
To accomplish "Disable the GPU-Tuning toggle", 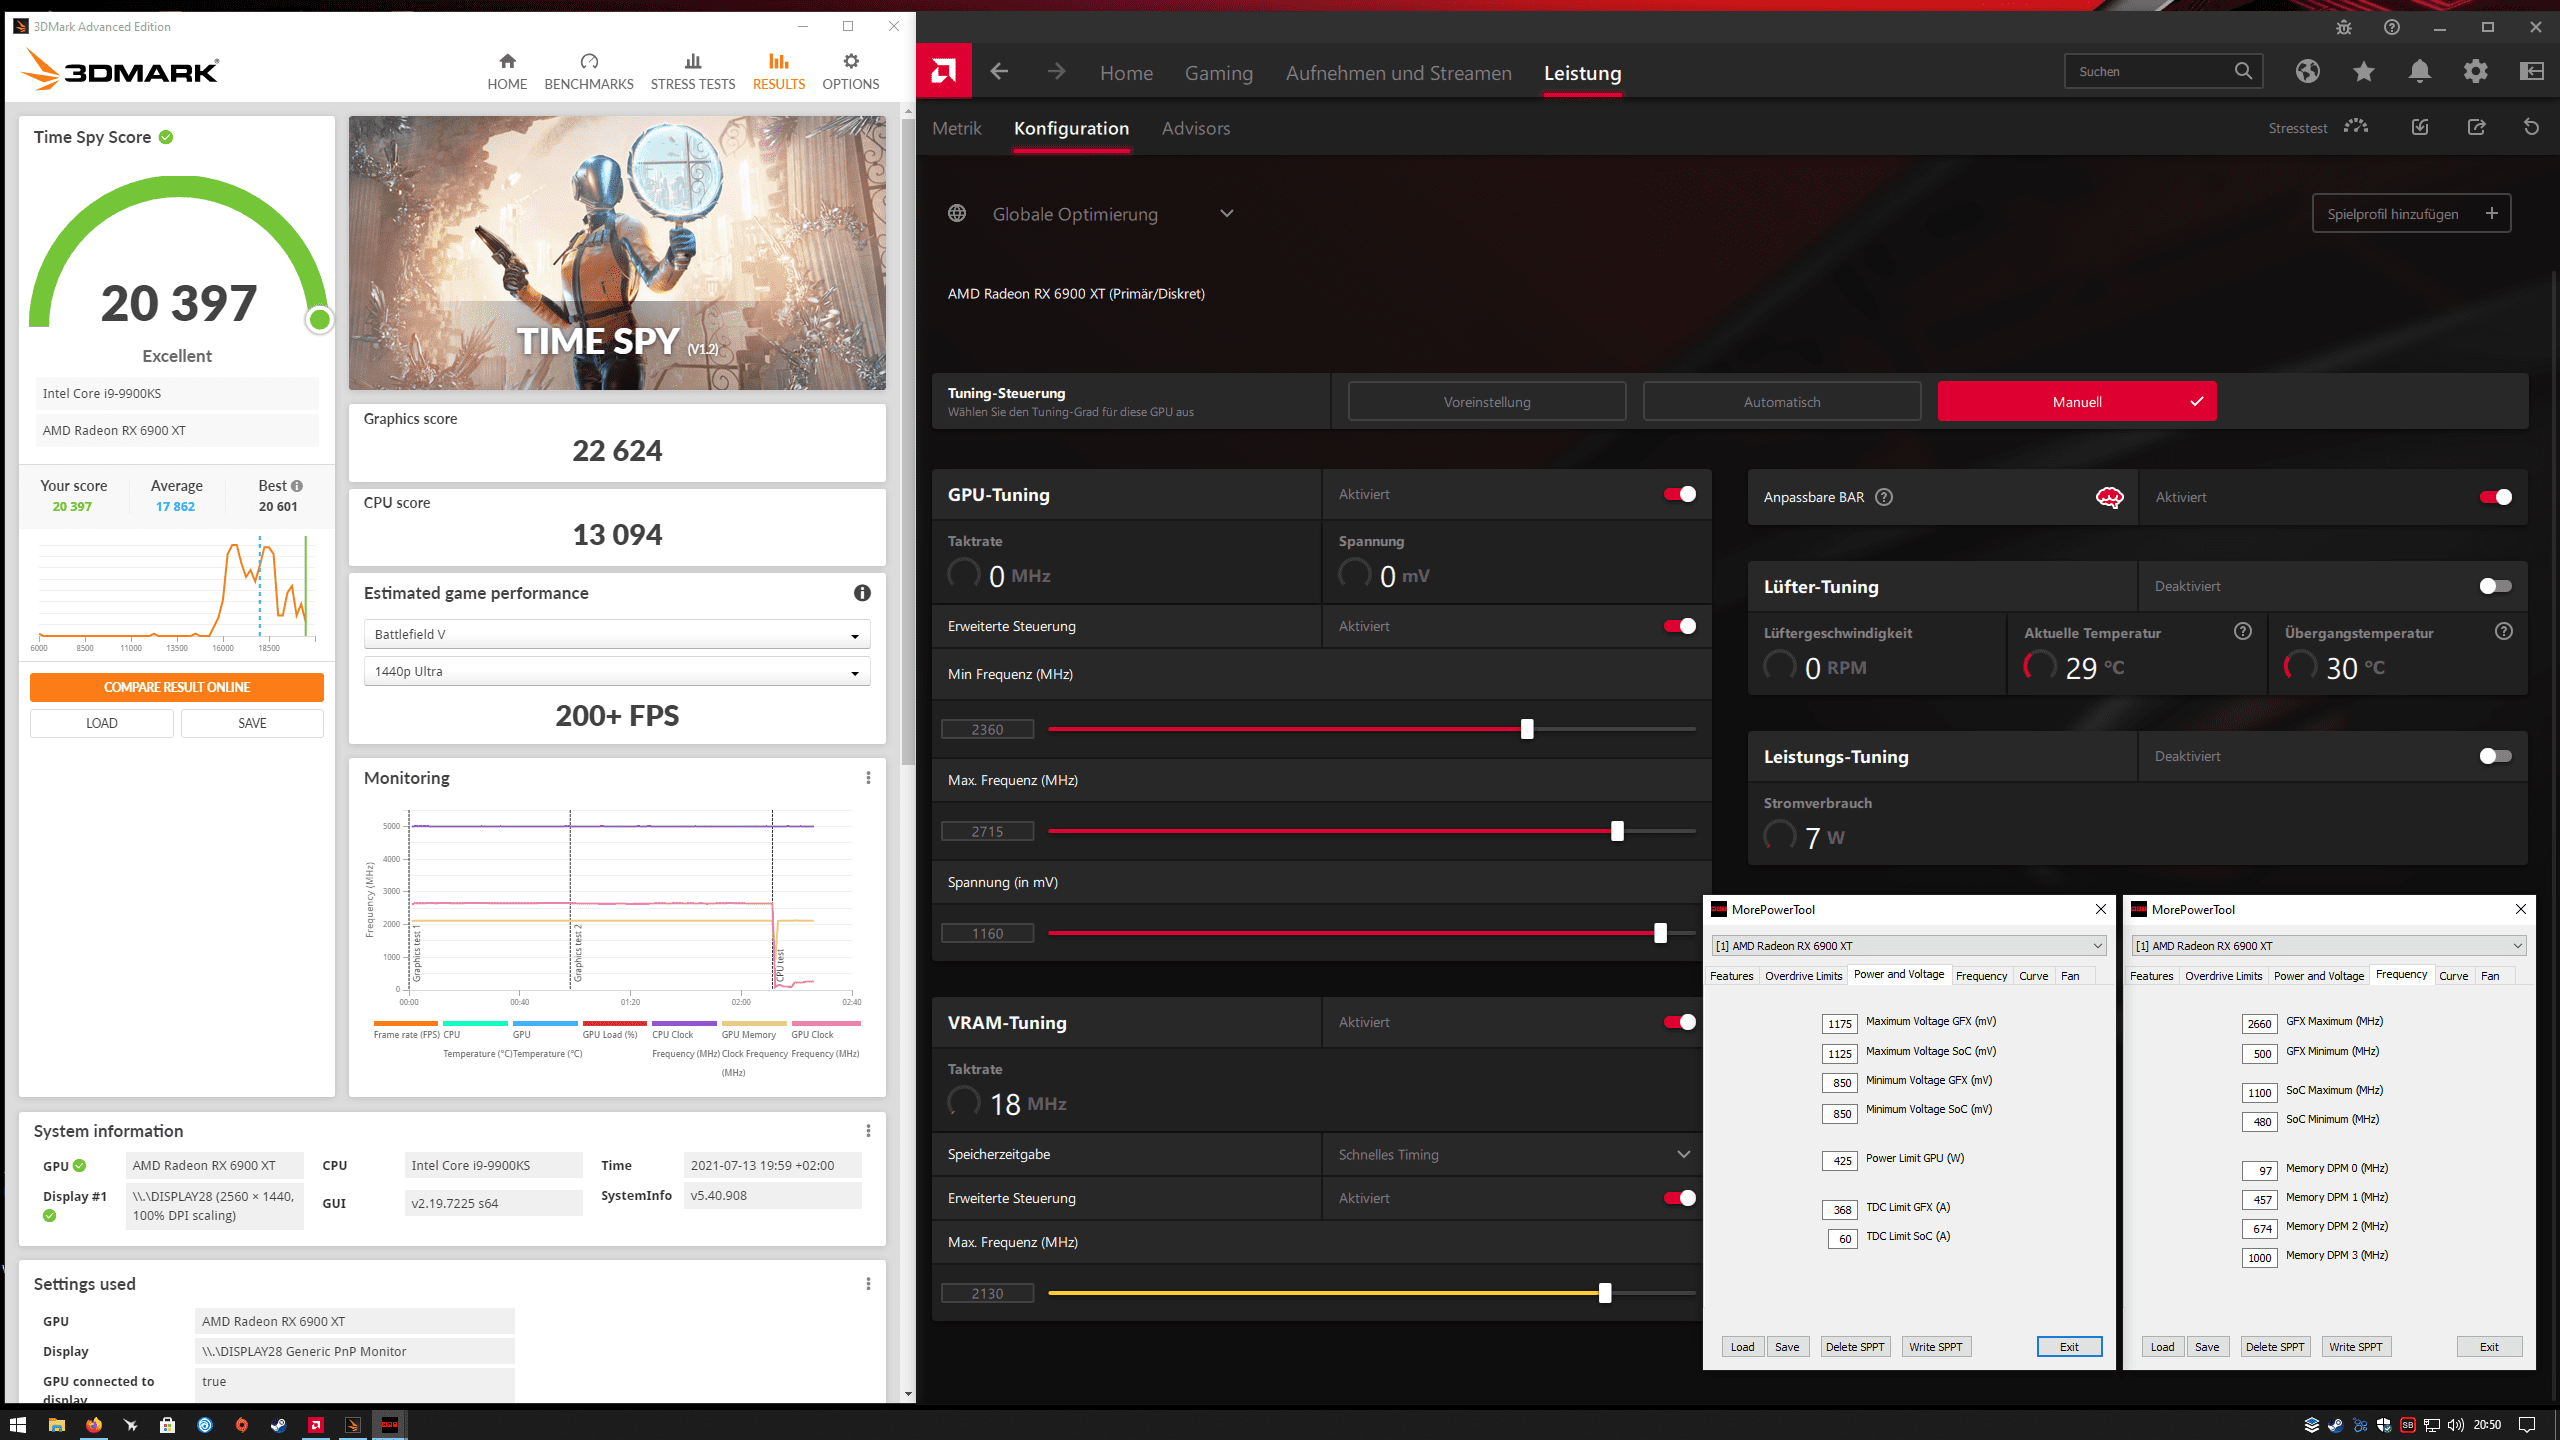I will (1680, 494).
